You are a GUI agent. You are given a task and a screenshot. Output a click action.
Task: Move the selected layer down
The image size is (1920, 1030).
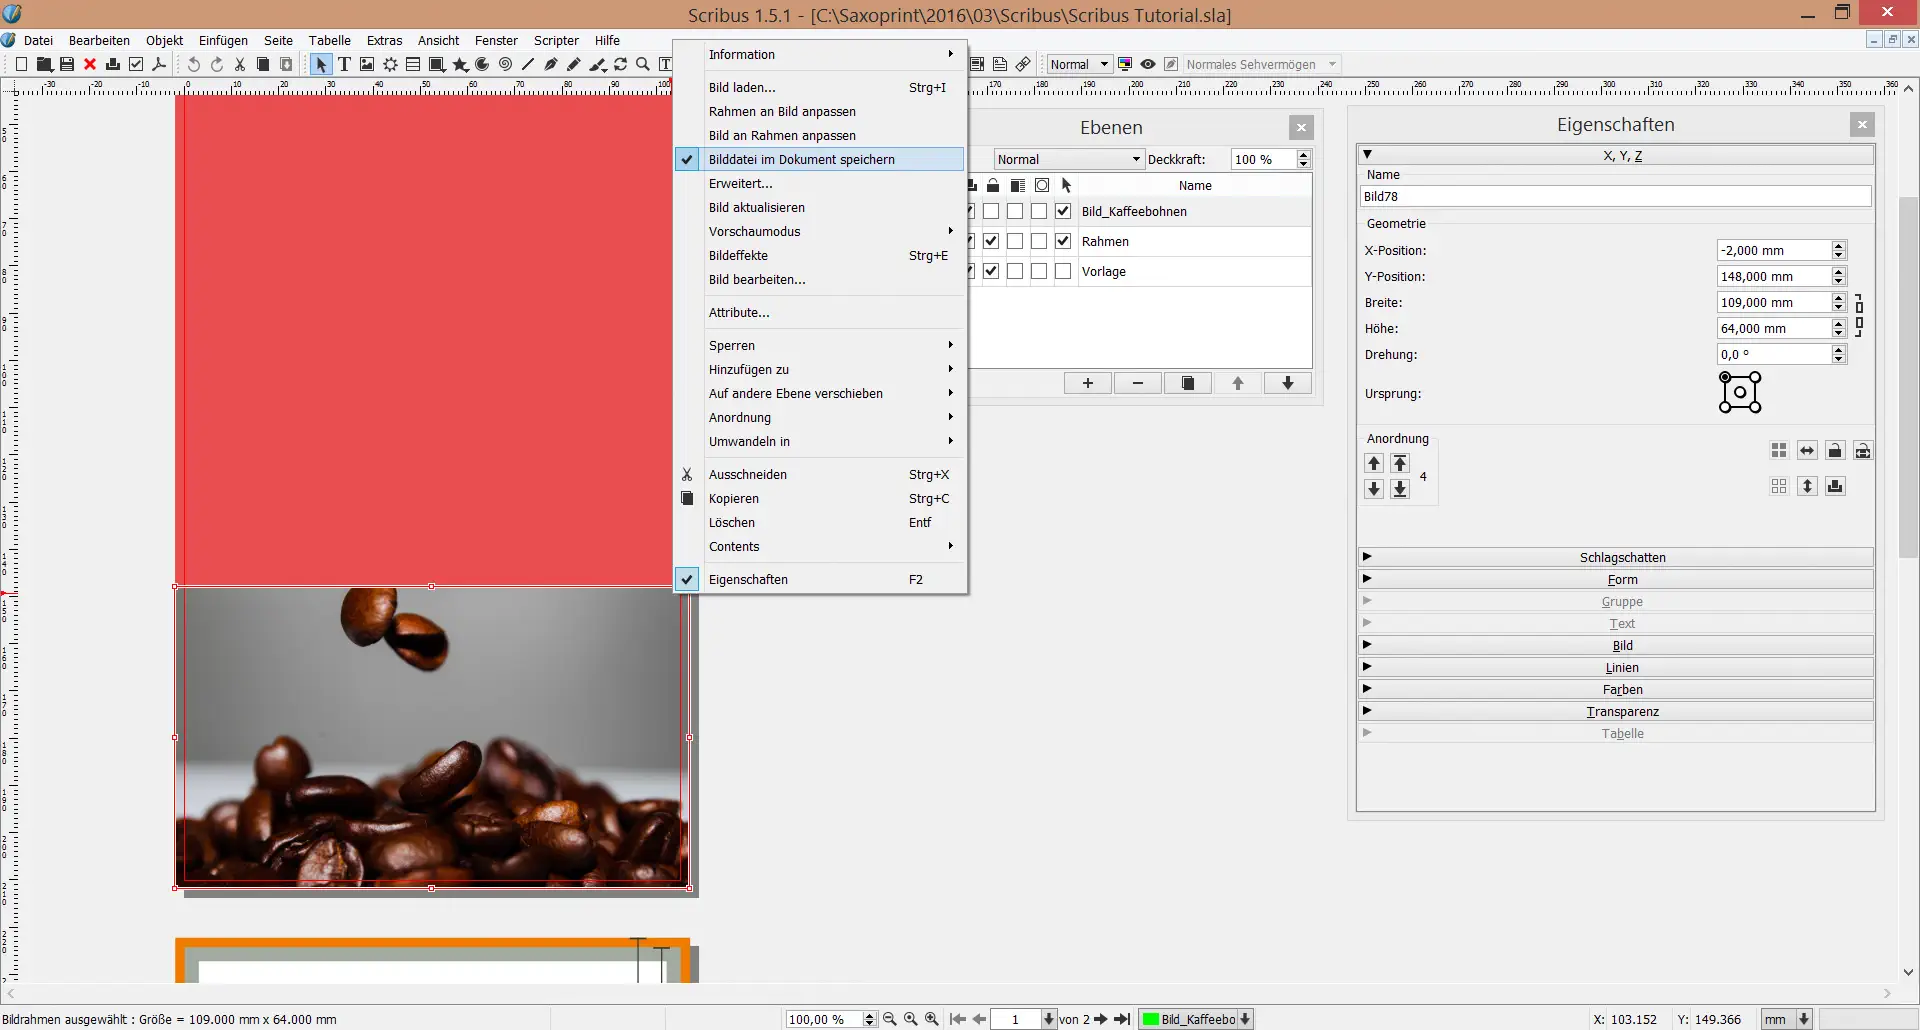pos(1287,383)
